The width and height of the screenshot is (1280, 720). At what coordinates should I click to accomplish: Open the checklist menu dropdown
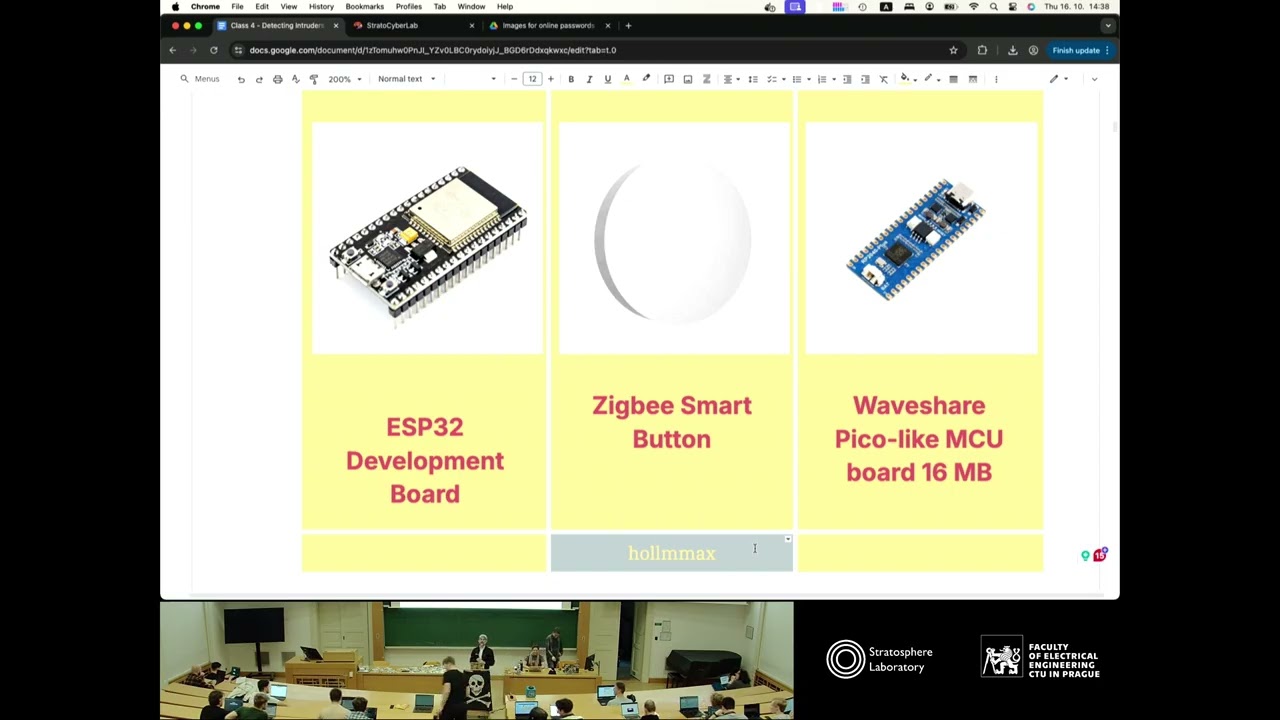click(x=775, y=79)
